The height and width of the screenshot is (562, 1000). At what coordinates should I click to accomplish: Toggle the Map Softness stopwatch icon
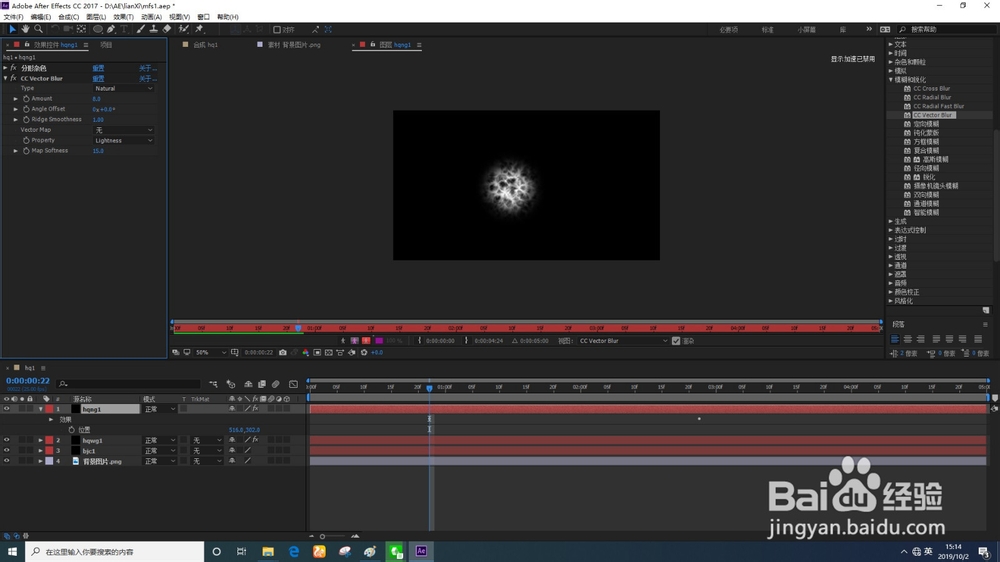click(x=26, y=151)
